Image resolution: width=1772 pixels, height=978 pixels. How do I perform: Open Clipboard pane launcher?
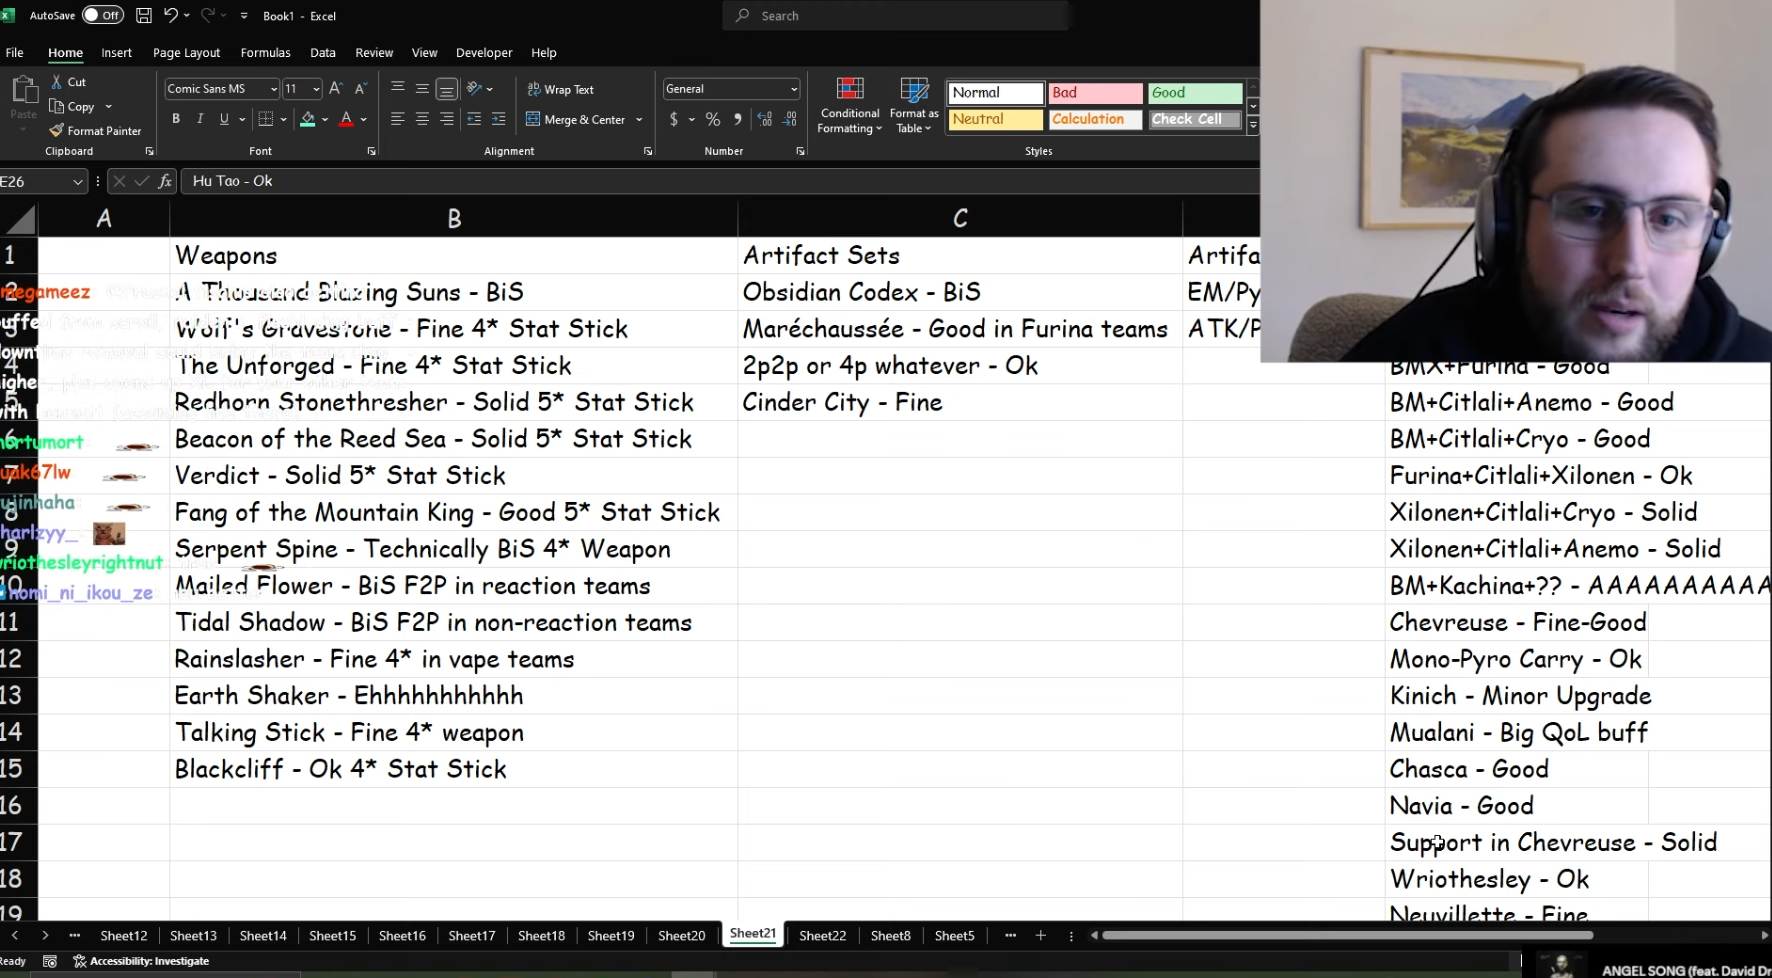(x=149, y=151)
